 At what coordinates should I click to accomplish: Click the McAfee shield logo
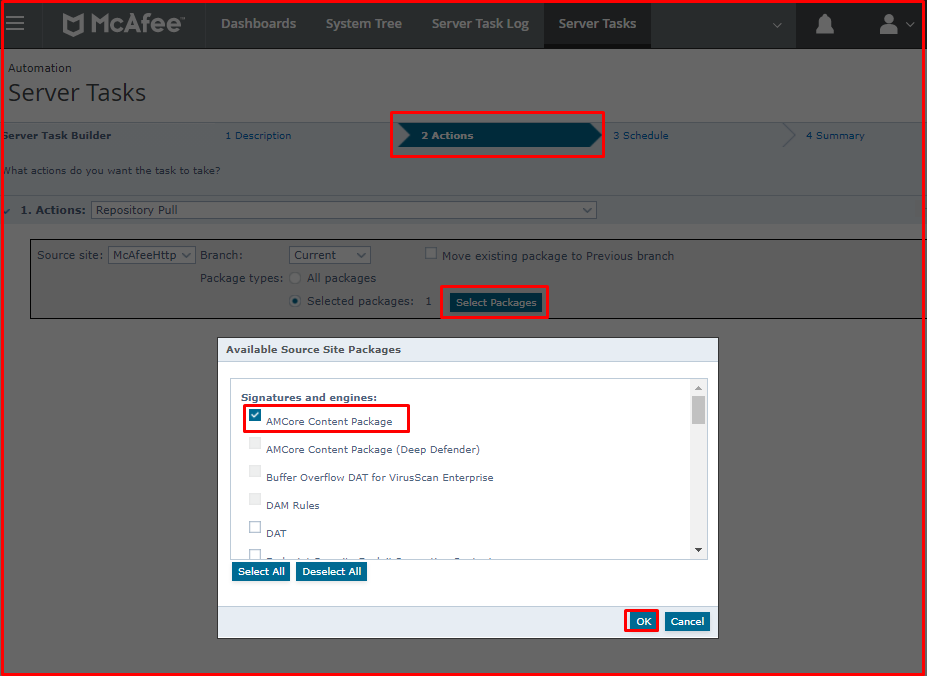[x=73, y=25]
